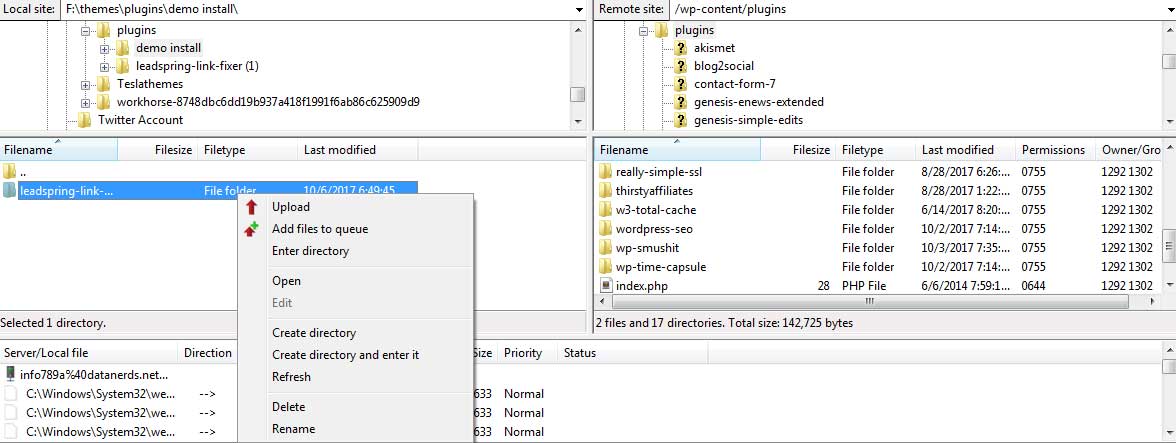This screenshot has height=443, width=1176.
Task: Click the remote plugins folder icon
Action: (662, 30)
